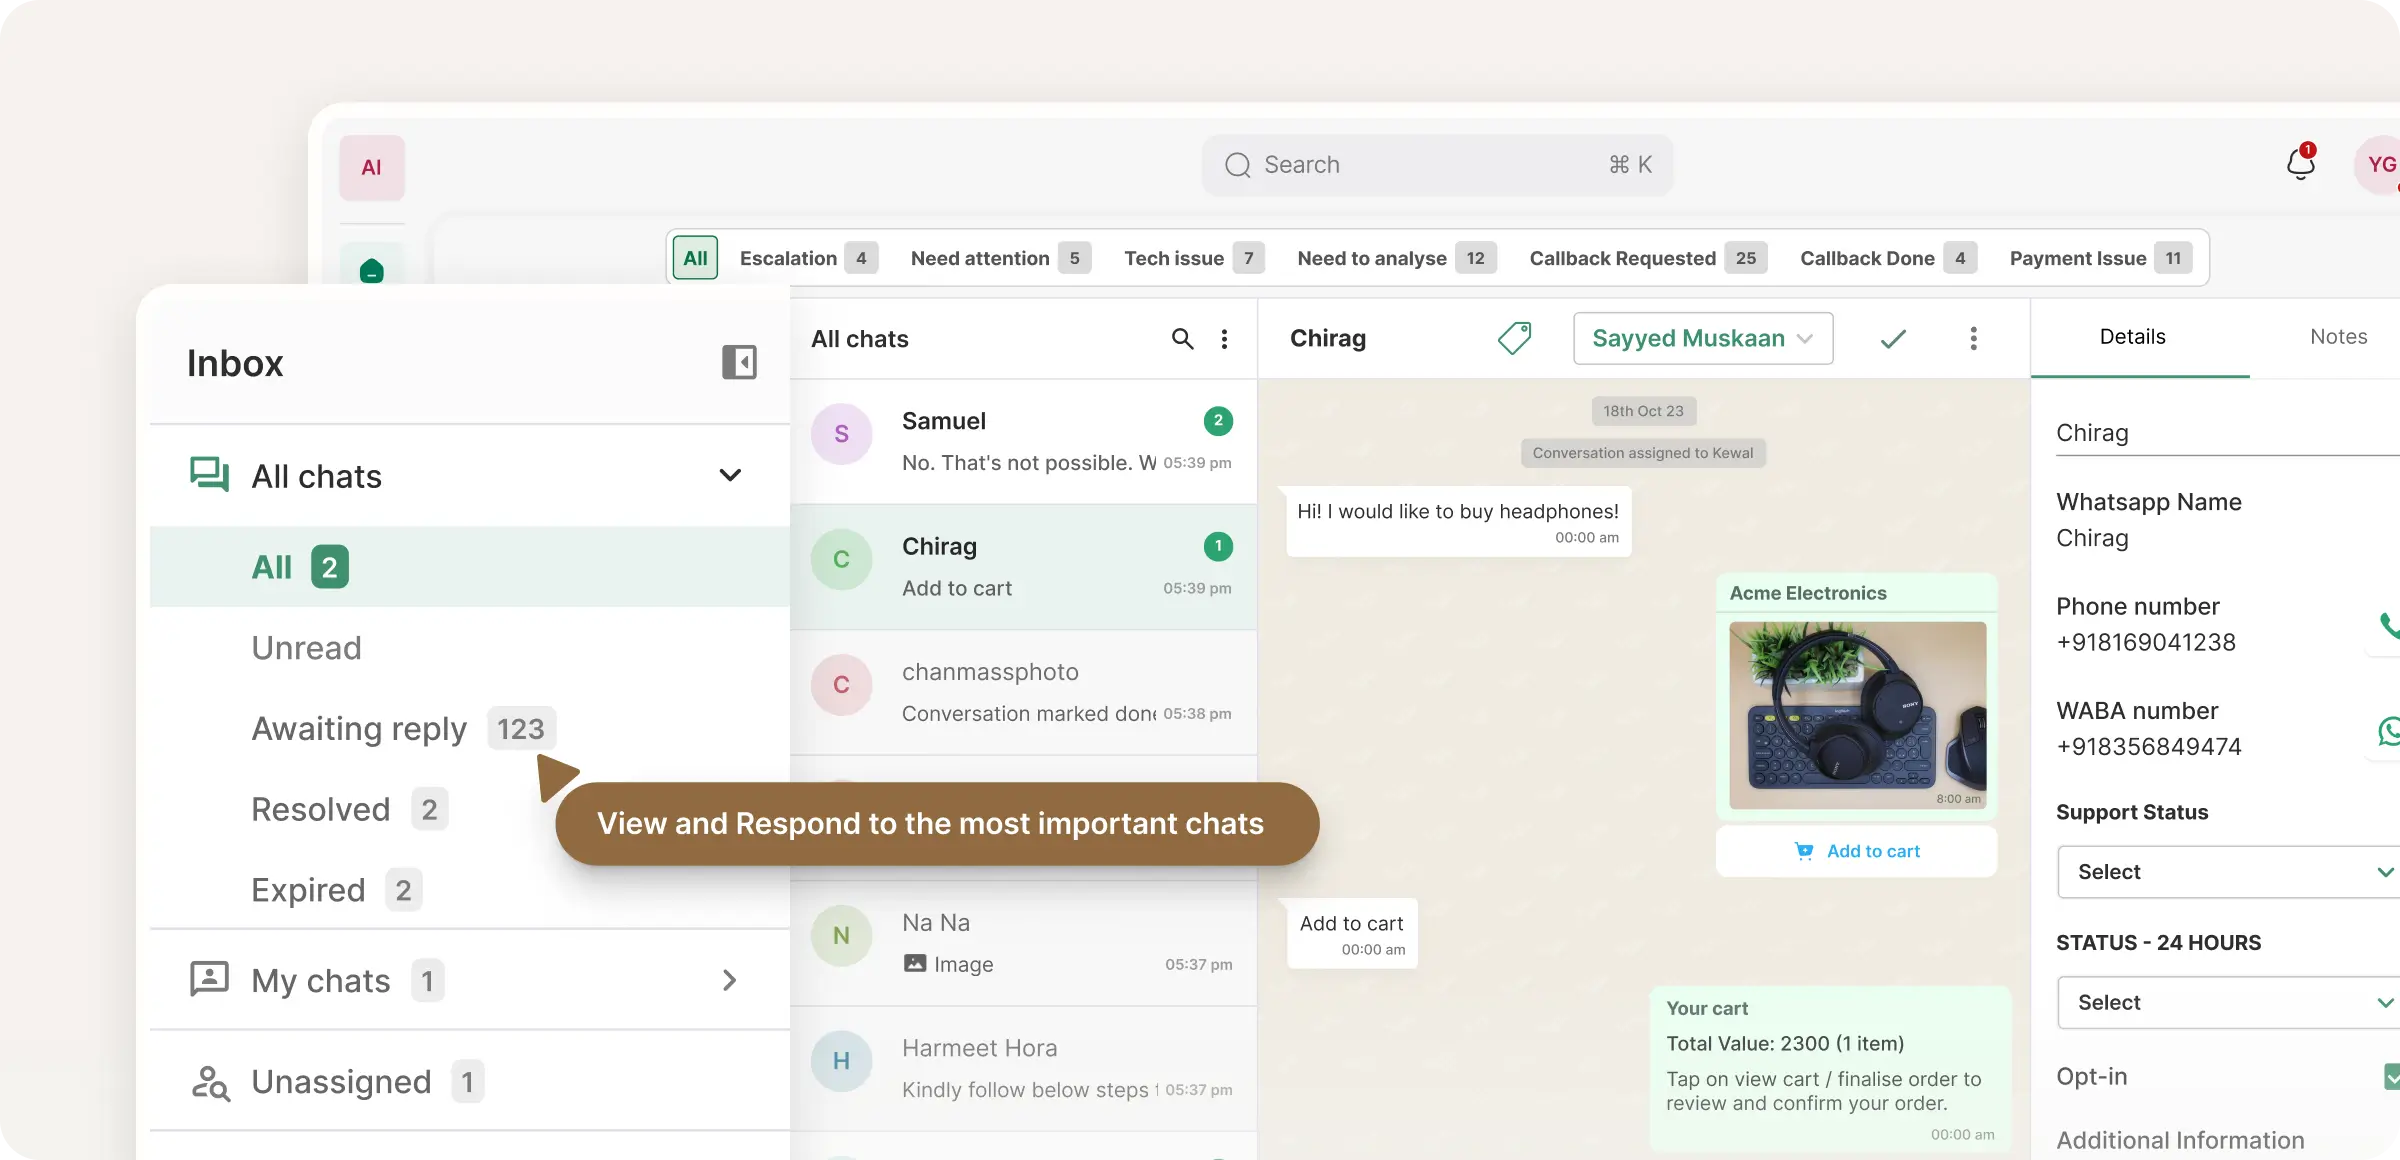Collapse the Inbox sidebar panel icon

tap(740, 362)
